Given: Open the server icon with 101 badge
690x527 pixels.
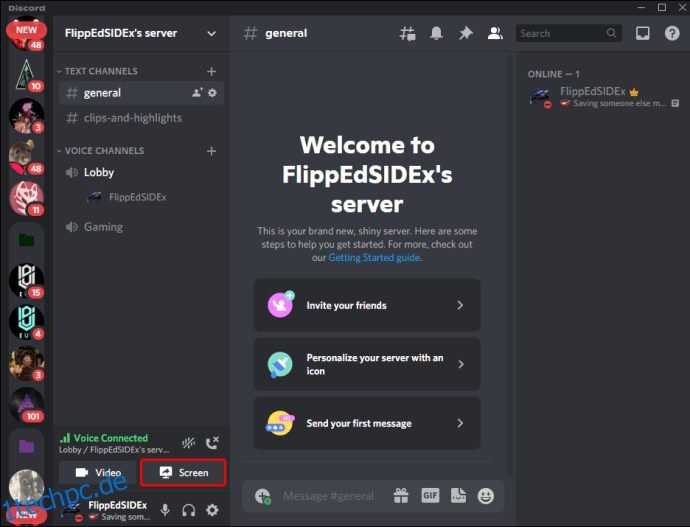Looking at the screenshot, I should pos(26,405).
